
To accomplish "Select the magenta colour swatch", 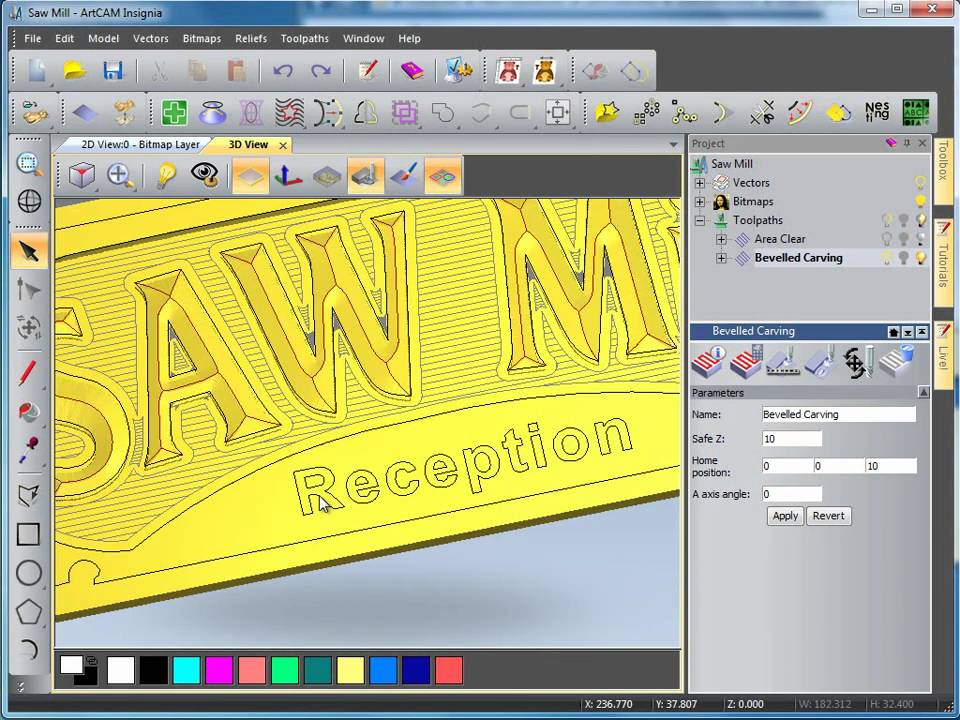I will (219, 670).
